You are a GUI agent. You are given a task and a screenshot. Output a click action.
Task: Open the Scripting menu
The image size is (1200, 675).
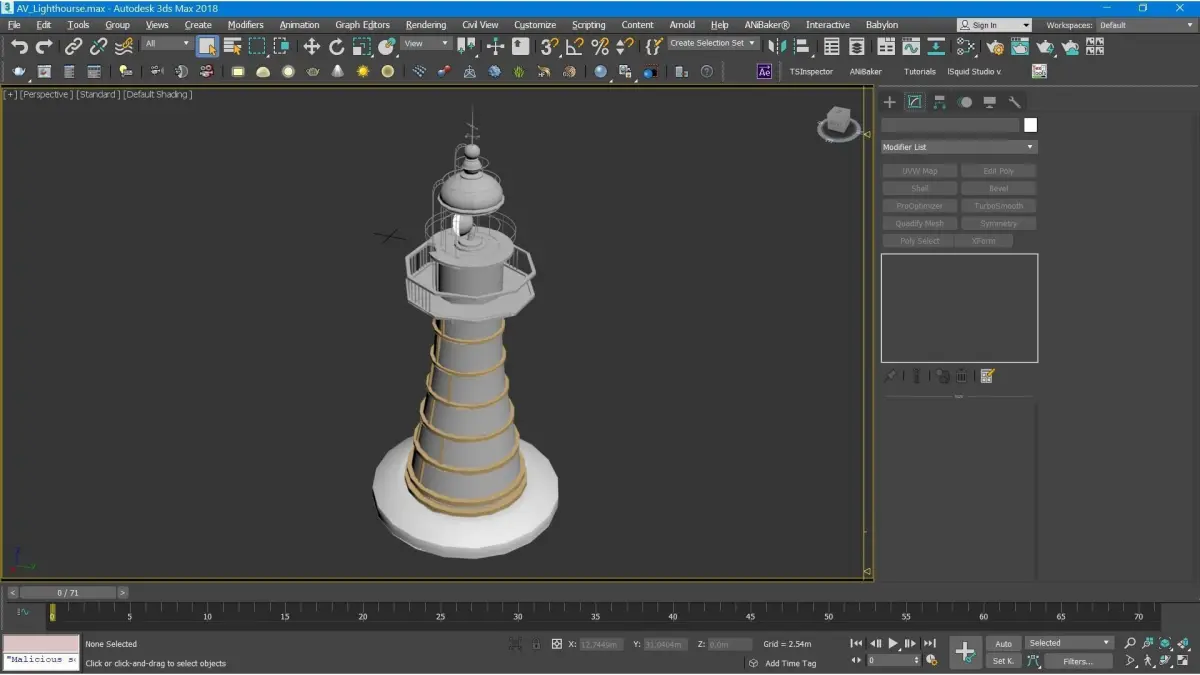click(588, 25)
